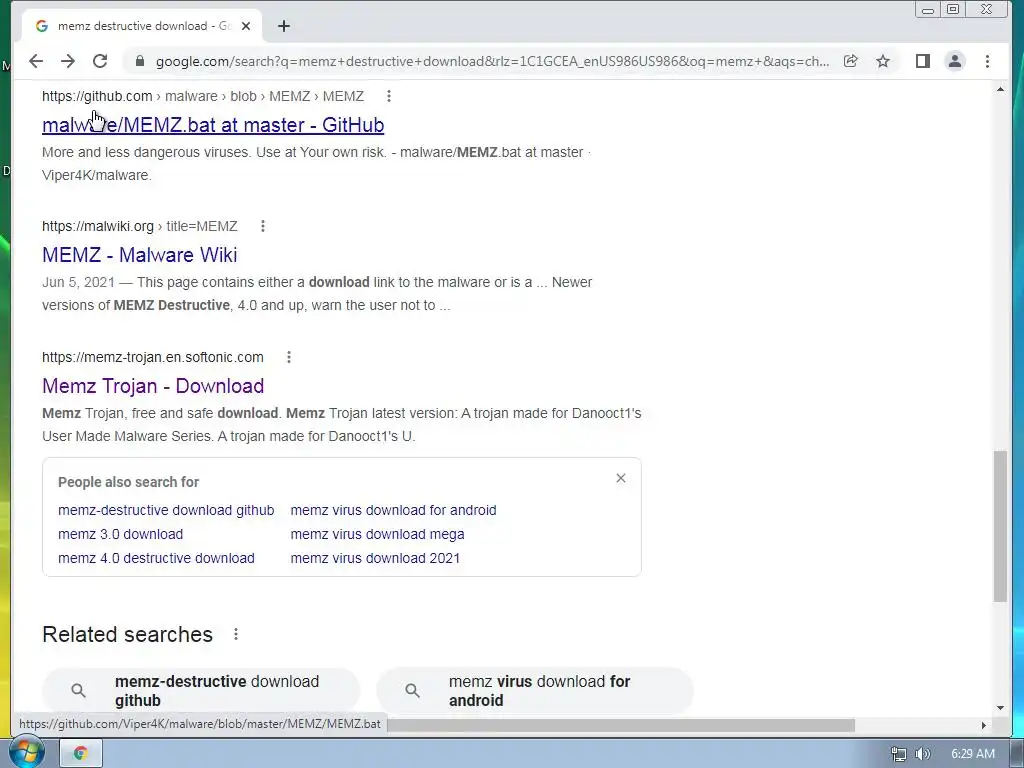Click the address bar URL
The image size is (1024, 768).
coord(492,61)
